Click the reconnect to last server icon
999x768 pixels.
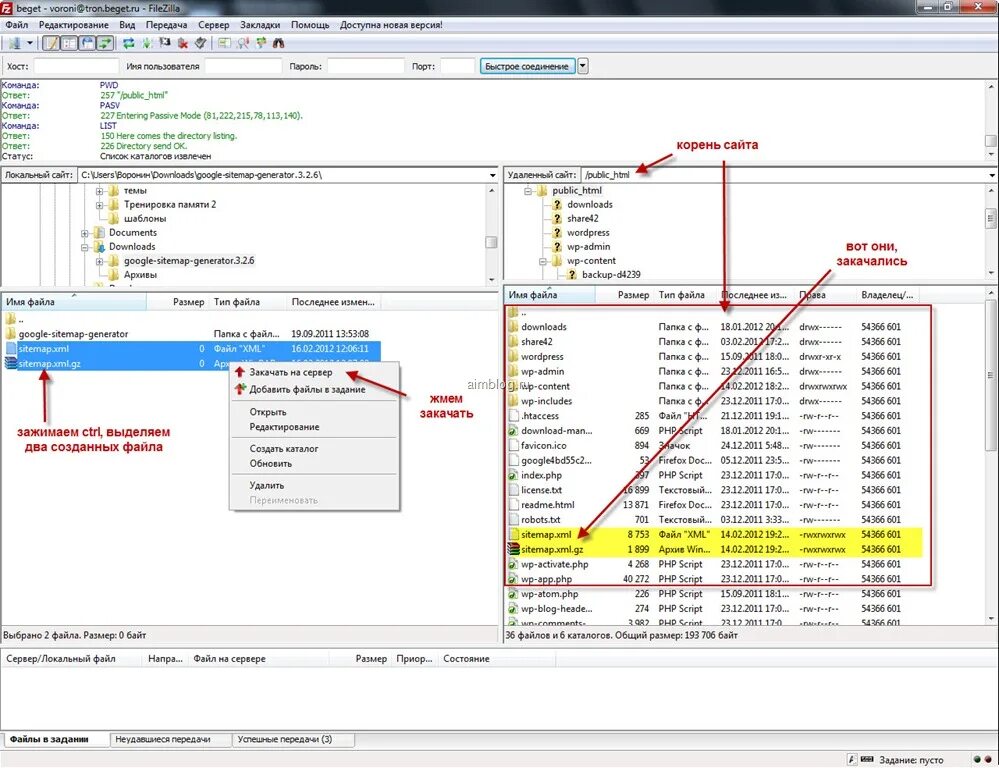click(x=200, y=43)
